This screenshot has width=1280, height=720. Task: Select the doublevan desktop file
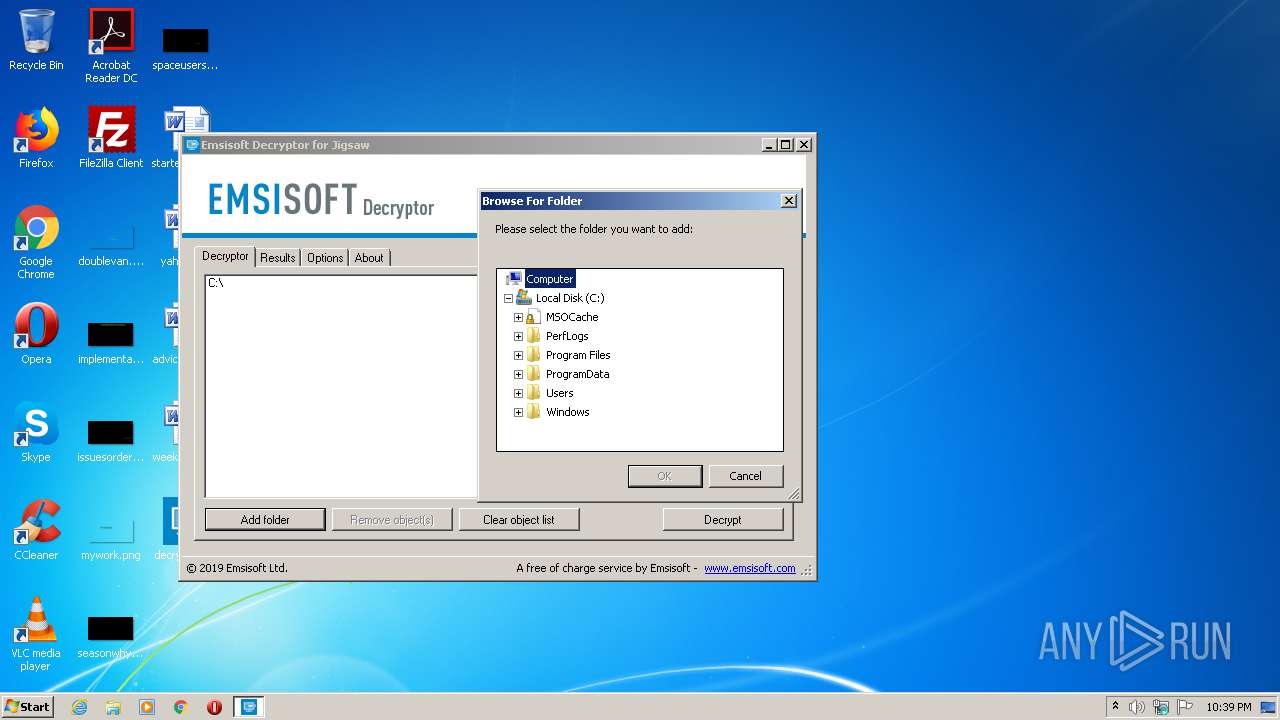[x=111, y=244]
